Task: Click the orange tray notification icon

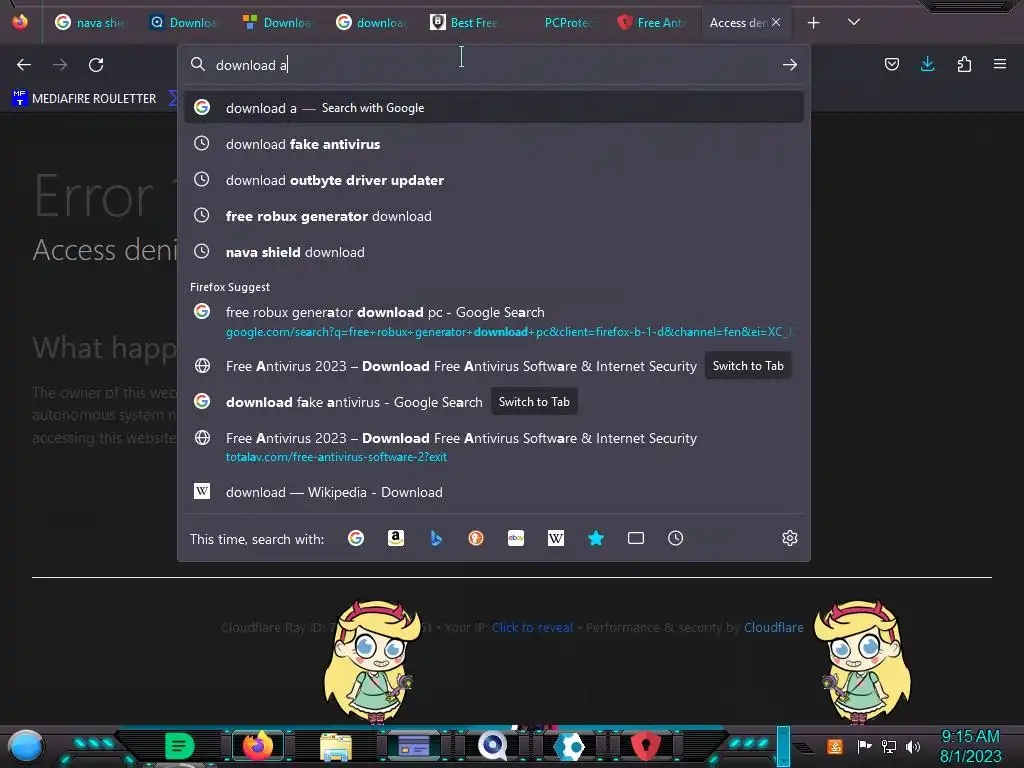Action: (835, 746)
